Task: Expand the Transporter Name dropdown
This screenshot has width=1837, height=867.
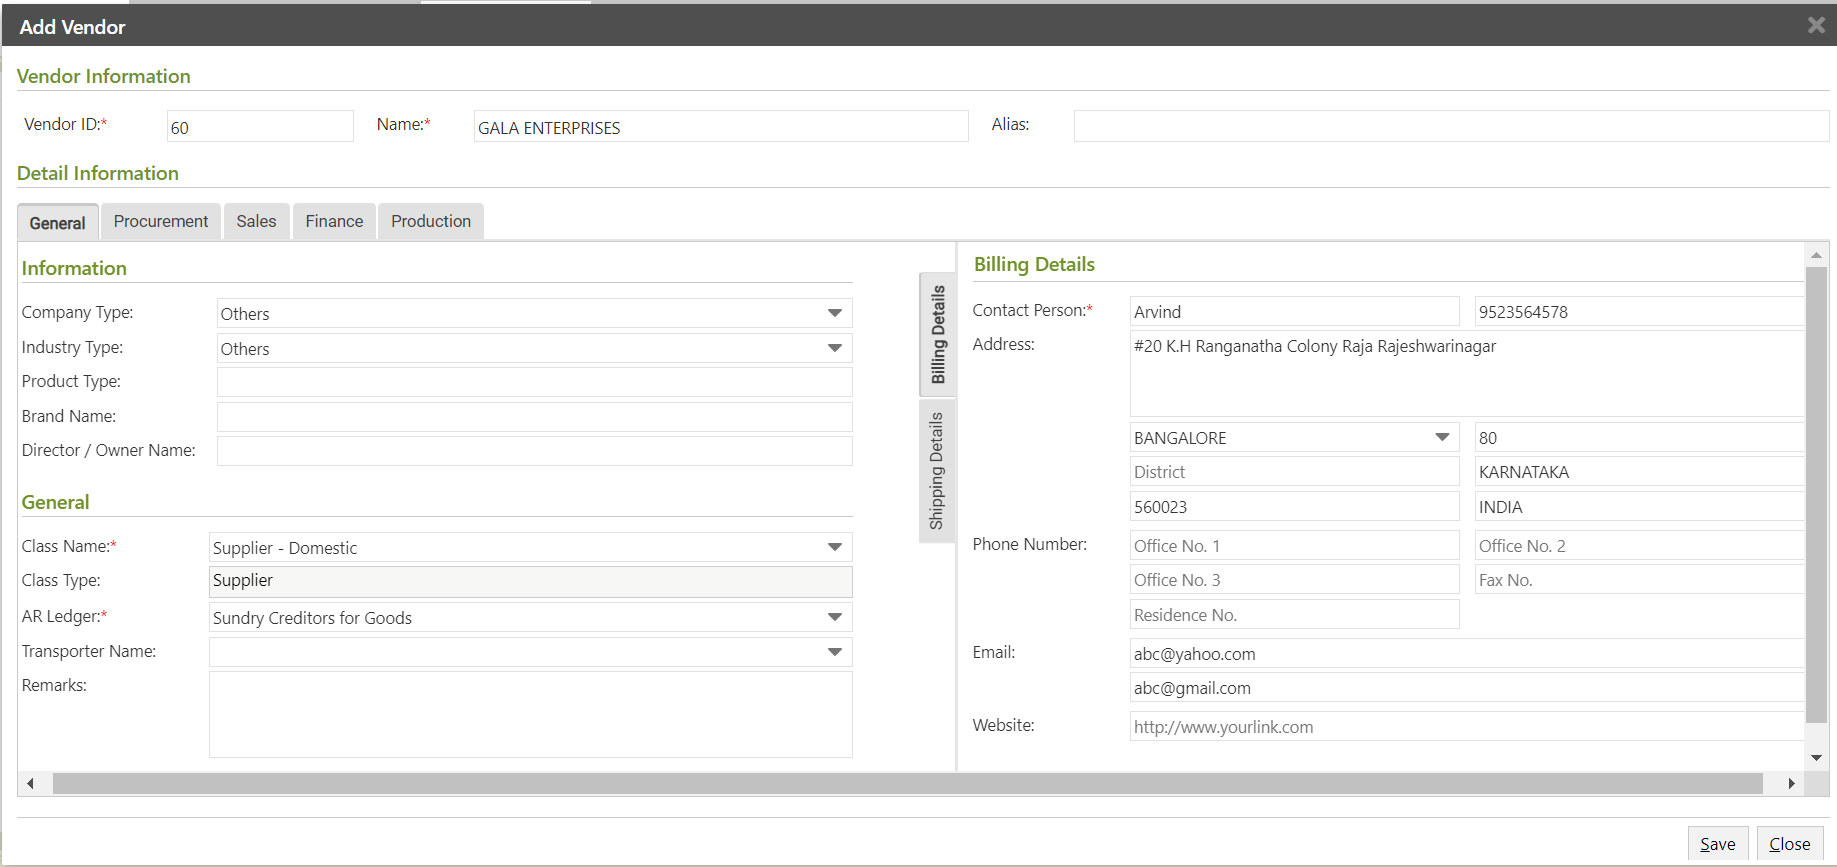Action: 835,652
